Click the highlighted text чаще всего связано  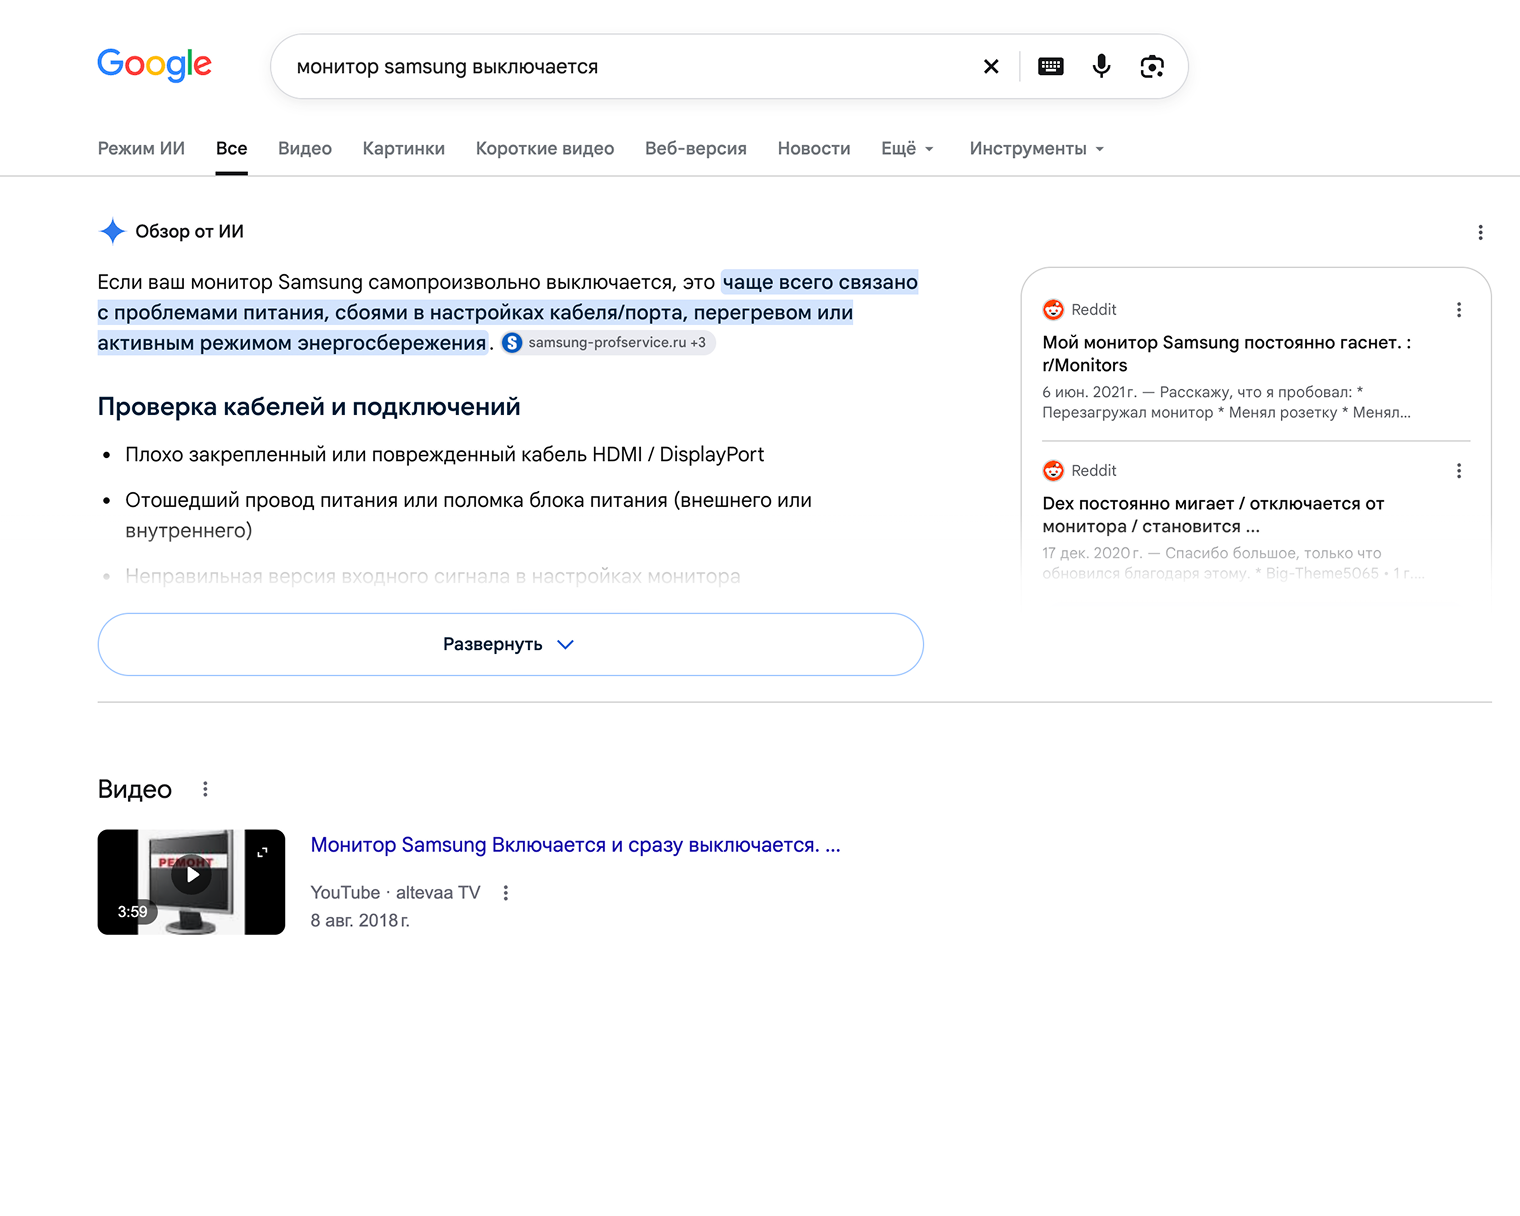tap(820, 282)
